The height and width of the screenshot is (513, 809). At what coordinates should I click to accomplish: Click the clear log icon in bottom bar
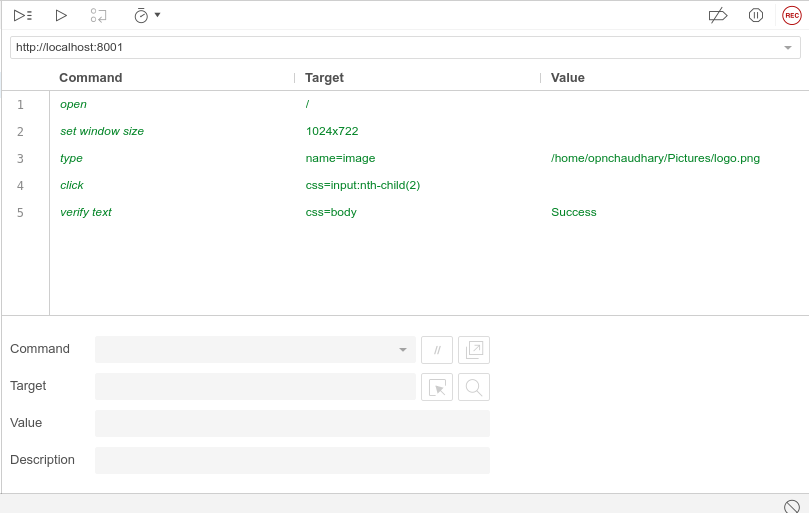pos(791,506)
